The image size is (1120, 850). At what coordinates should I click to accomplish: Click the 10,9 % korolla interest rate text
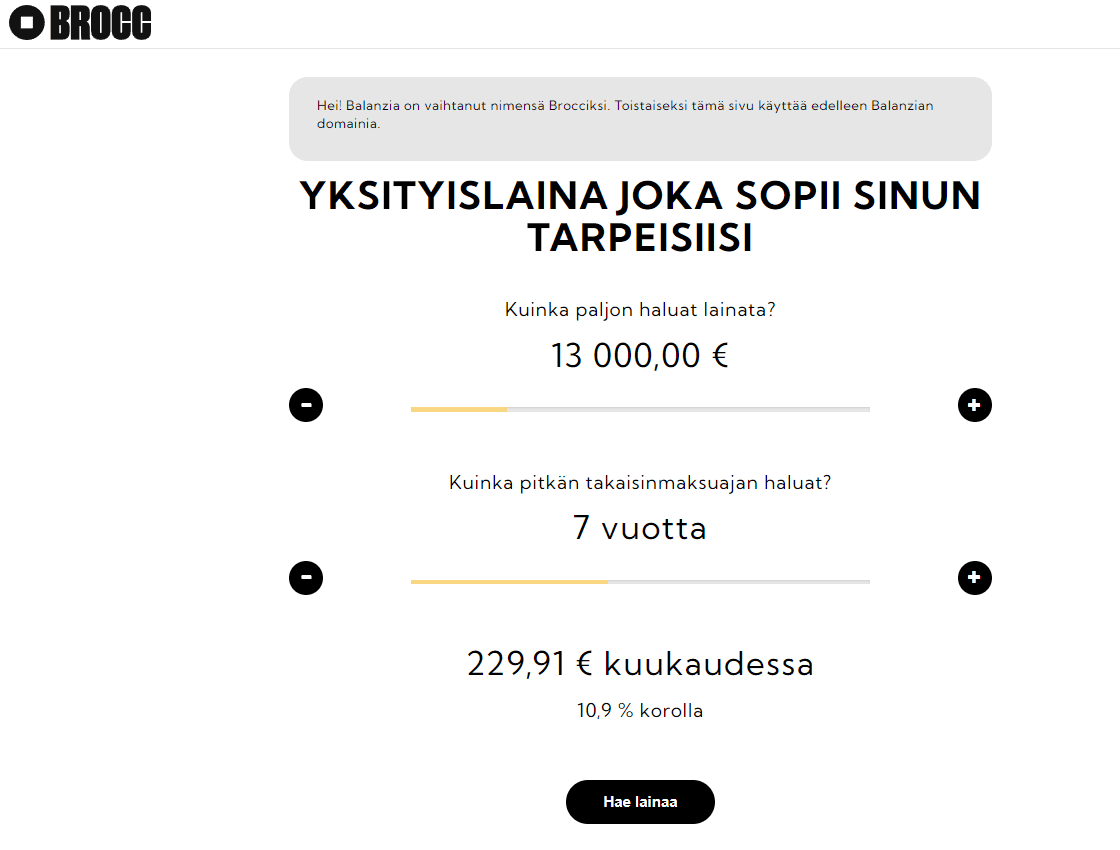(x=640, y=710)
